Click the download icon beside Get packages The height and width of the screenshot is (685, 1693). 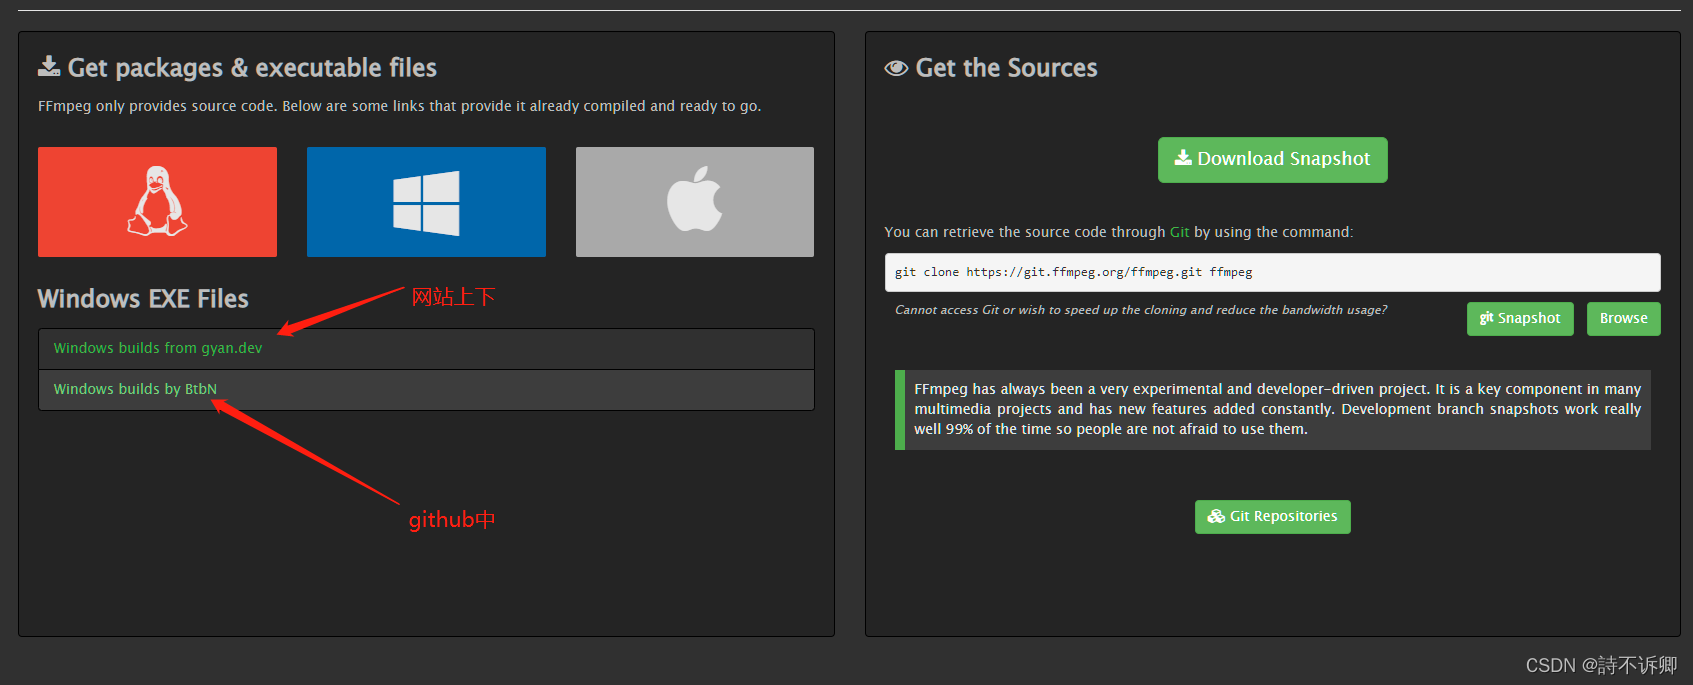click(x=49, y=66)
